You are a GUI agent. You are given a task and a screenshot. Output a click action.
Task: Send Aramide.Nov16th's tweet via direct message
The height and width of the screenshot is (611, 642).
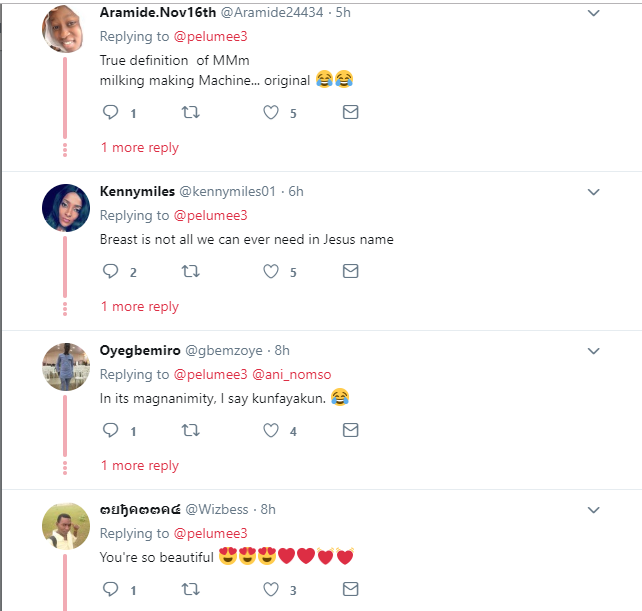pos(350,113)
